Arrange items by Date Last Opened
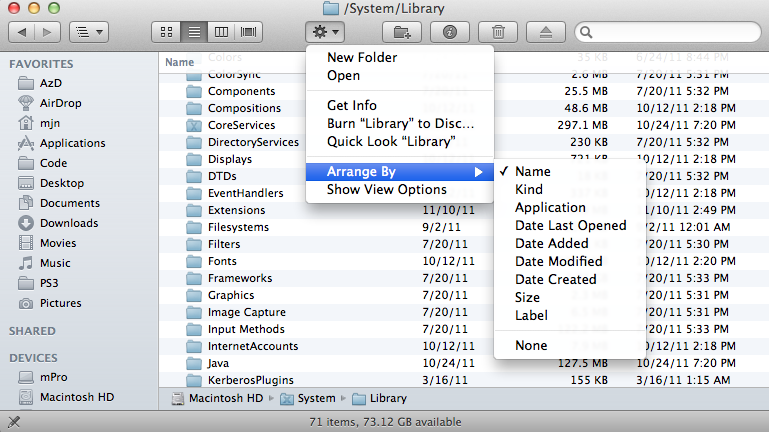The height and width of the screenshot is (432, 769). (x=570, y=226)
